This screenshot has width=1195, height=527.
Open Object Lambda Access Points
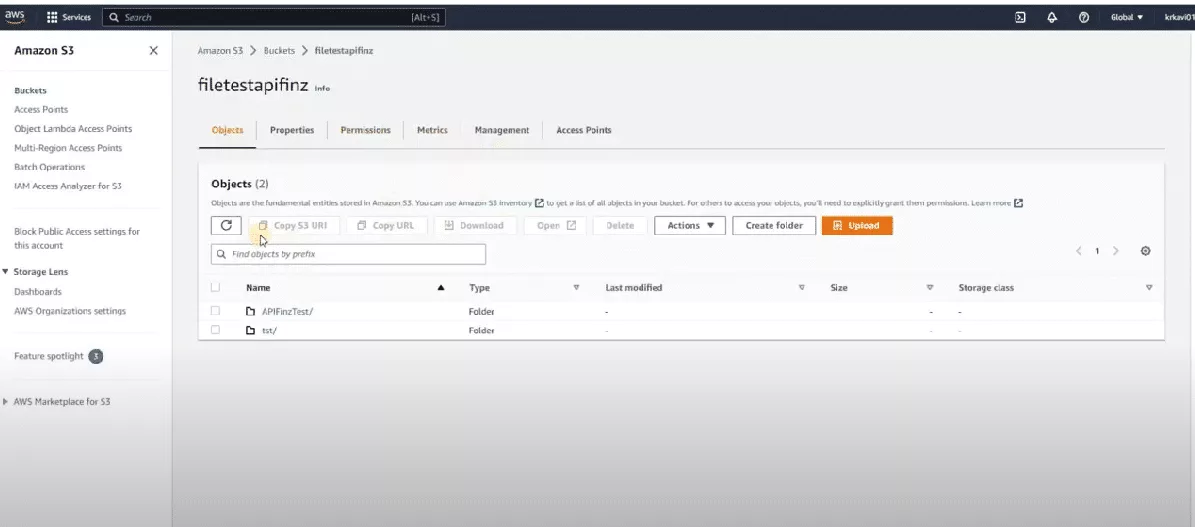(73, 129)
